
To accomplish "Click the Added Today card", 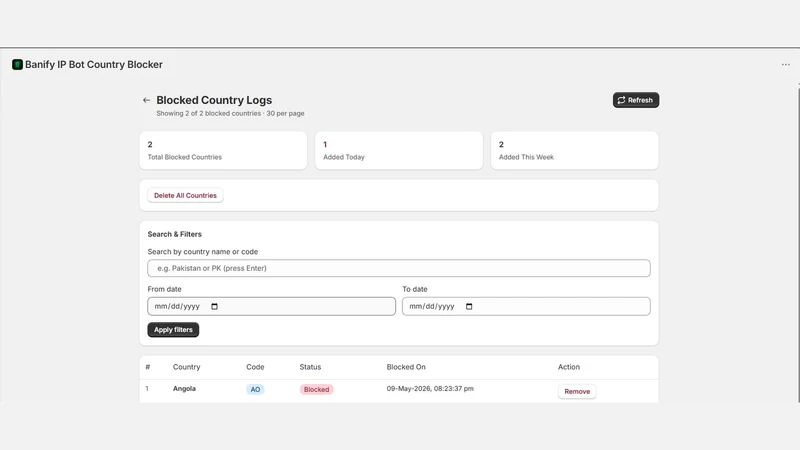I will 399,151.
